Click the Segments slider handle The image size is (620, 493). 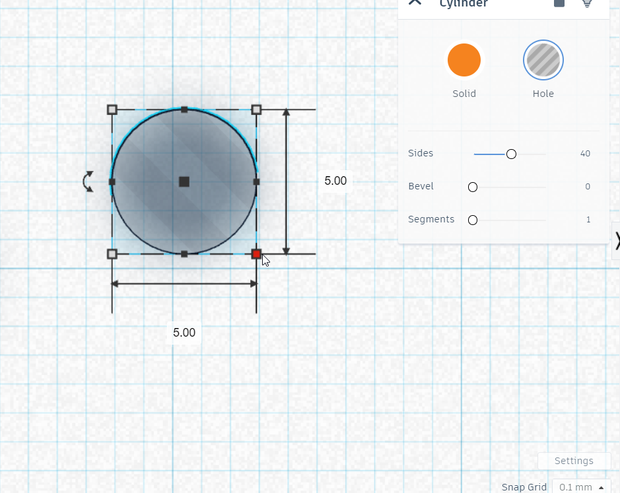pyautogui.click(x=473, y=220)
